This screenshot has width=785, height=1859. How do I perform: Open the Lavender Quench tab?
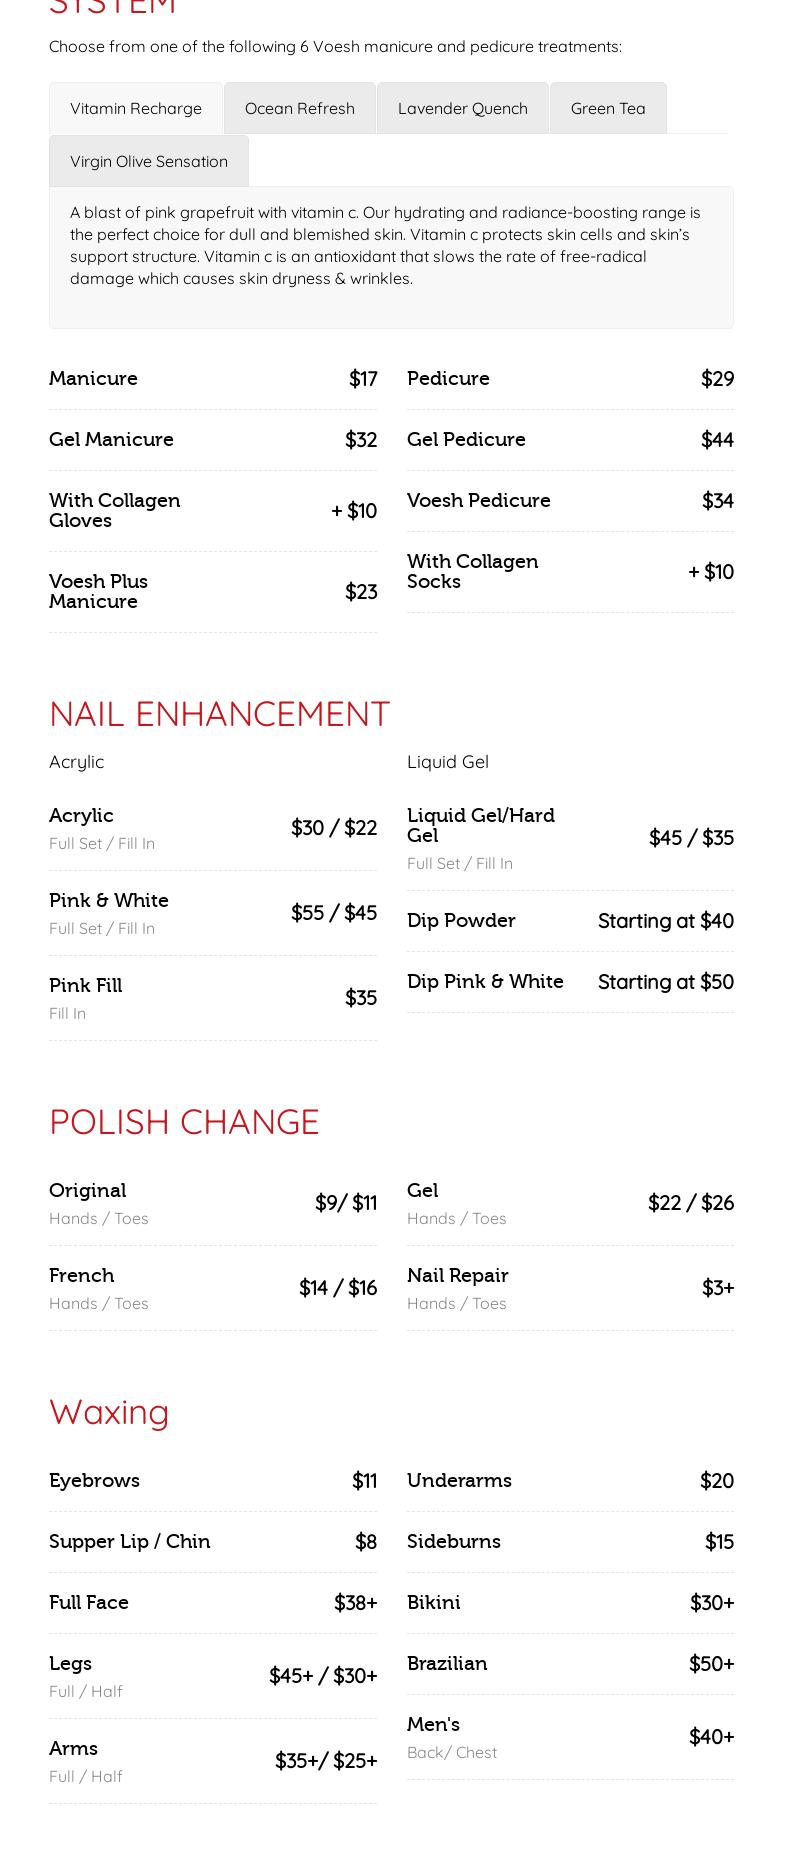point(462,108)
